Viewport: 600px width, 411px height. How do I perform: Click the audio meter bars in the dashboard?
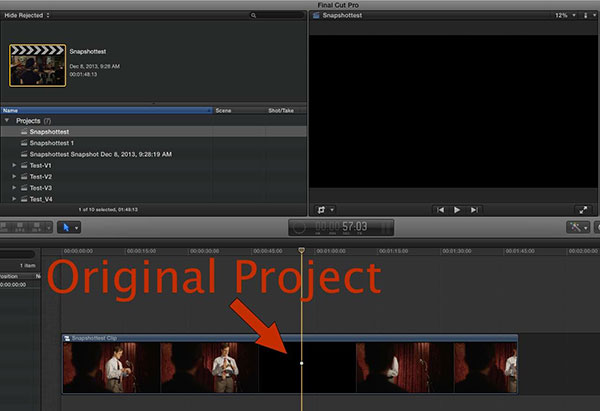pyautogui.click(x=387, y=228)
